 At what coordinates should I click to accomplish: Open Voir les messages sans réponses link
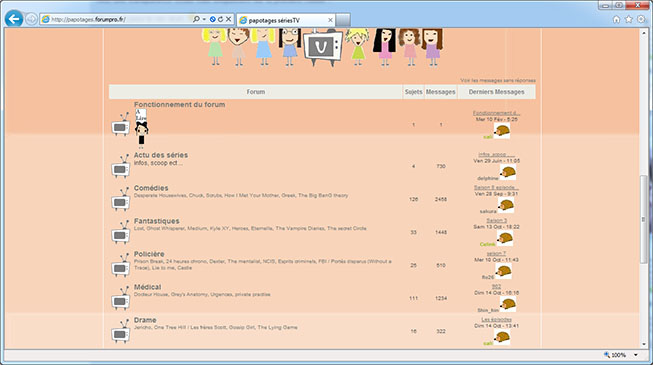coord(498,80)
